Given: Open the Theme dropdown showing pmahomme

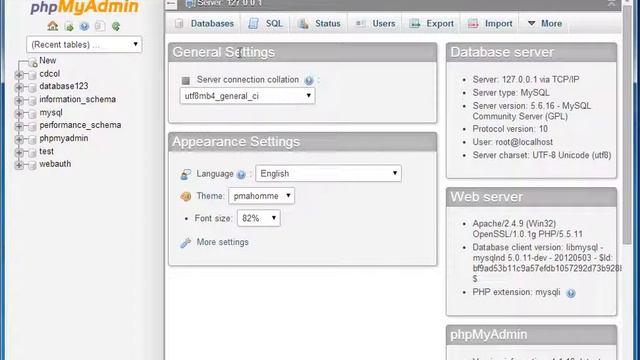Looking at the screenshot, I should pos(261,196).
